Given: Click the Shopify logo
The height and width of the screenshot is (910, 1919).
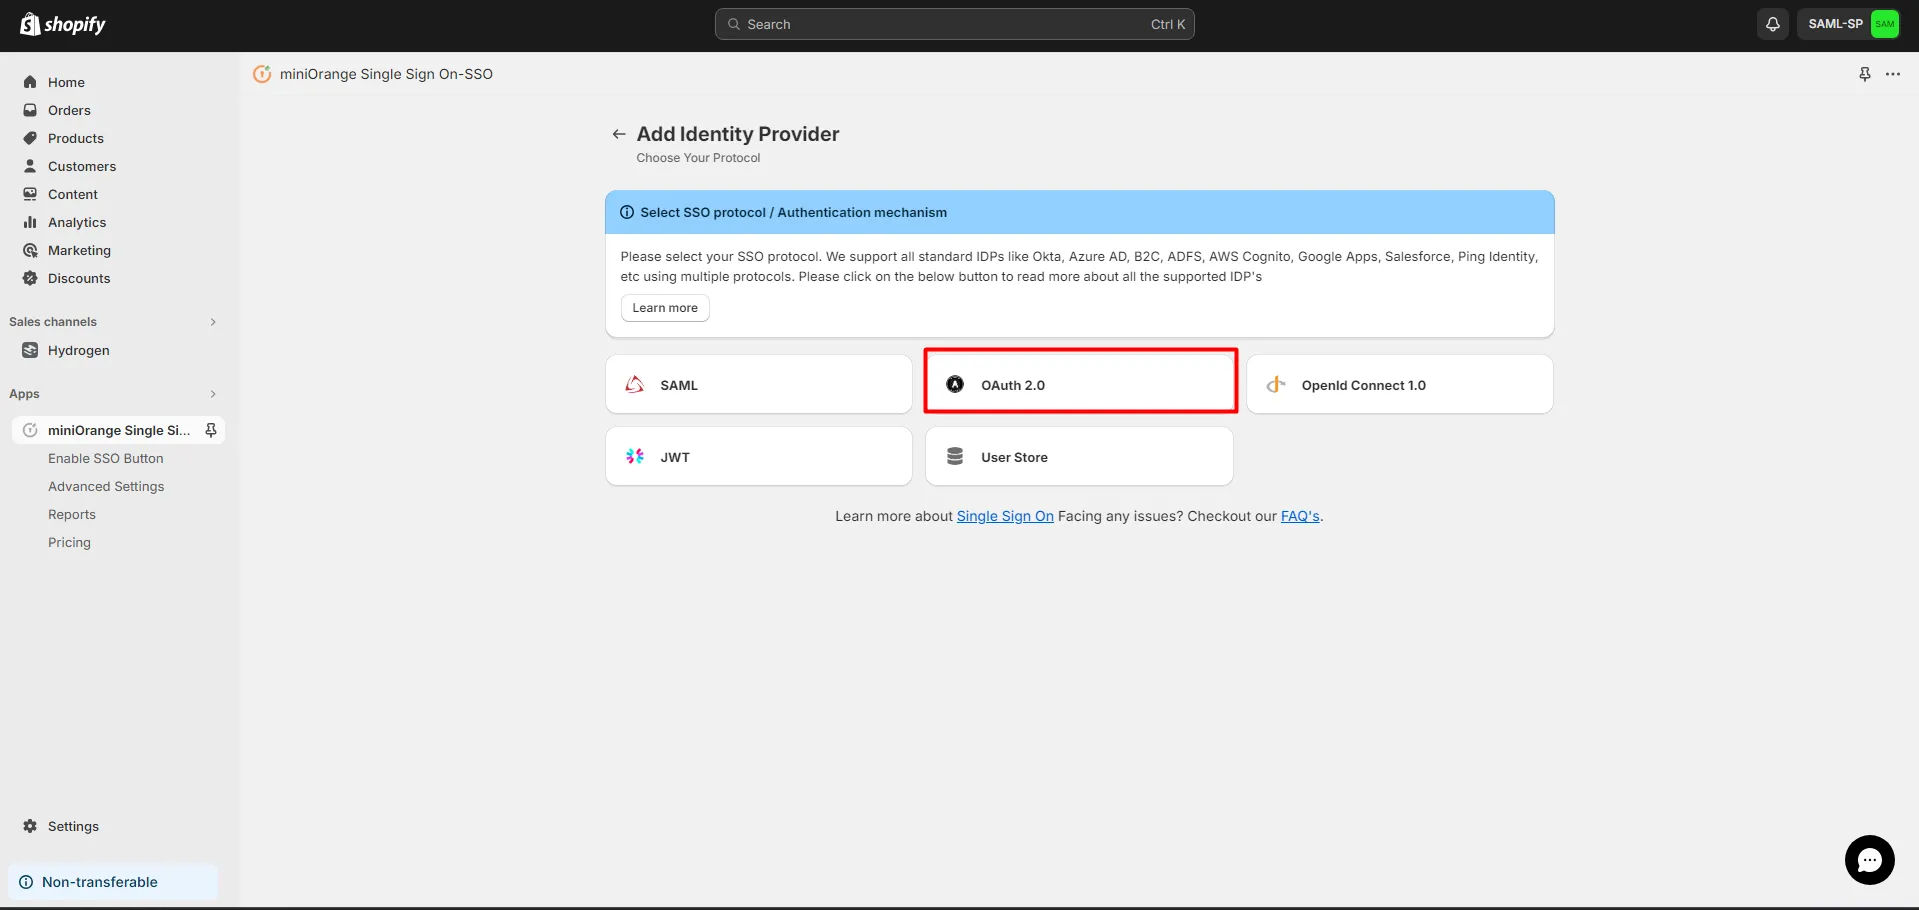Looking at the screenshot, I should (62, 24).
